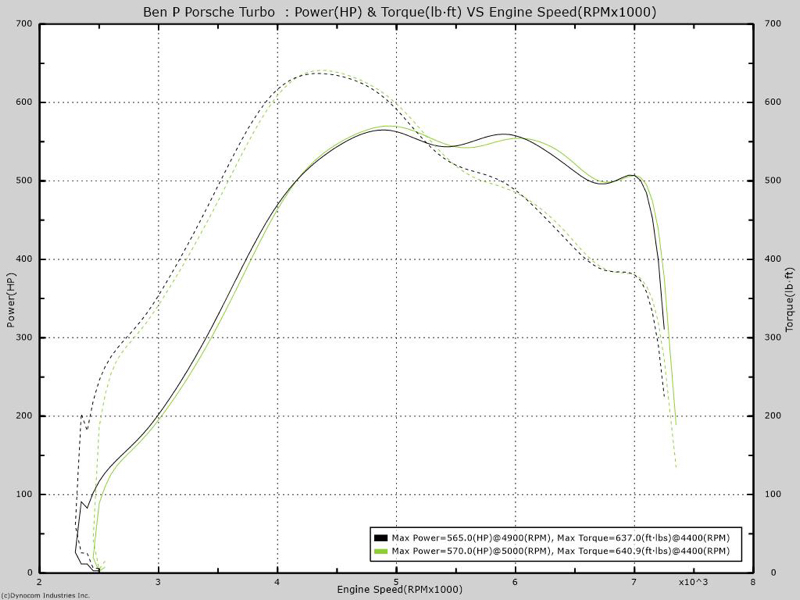The width and height of the screenshot is (800, 600).
Task: Click the right axis tick value 600
Action: 773,102
